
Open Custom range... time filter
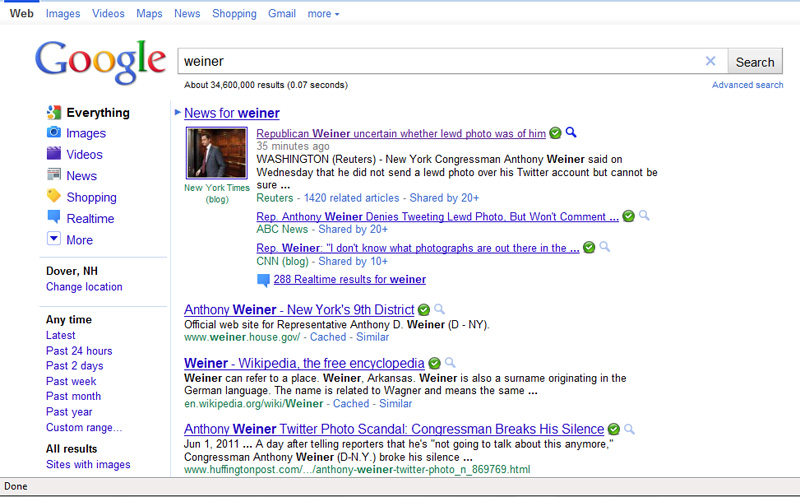pos(84,428)
